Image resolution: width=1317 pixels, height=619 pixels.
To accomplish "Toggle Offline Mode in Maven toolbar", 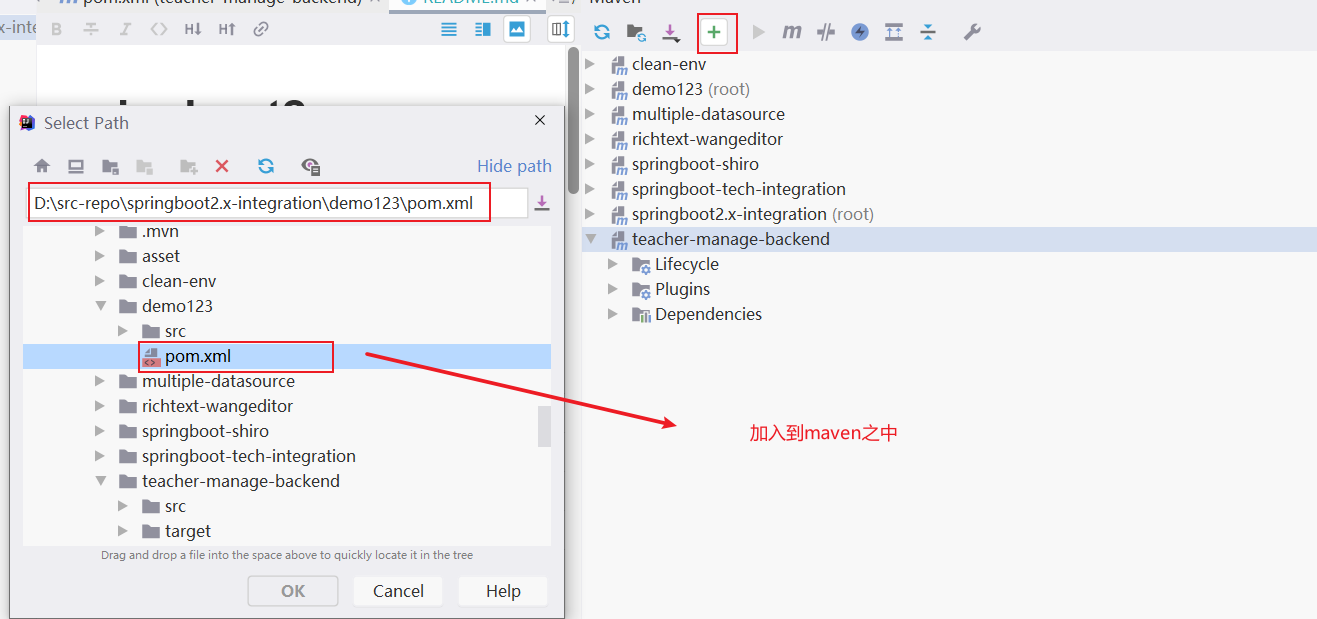I will (826, 32).
